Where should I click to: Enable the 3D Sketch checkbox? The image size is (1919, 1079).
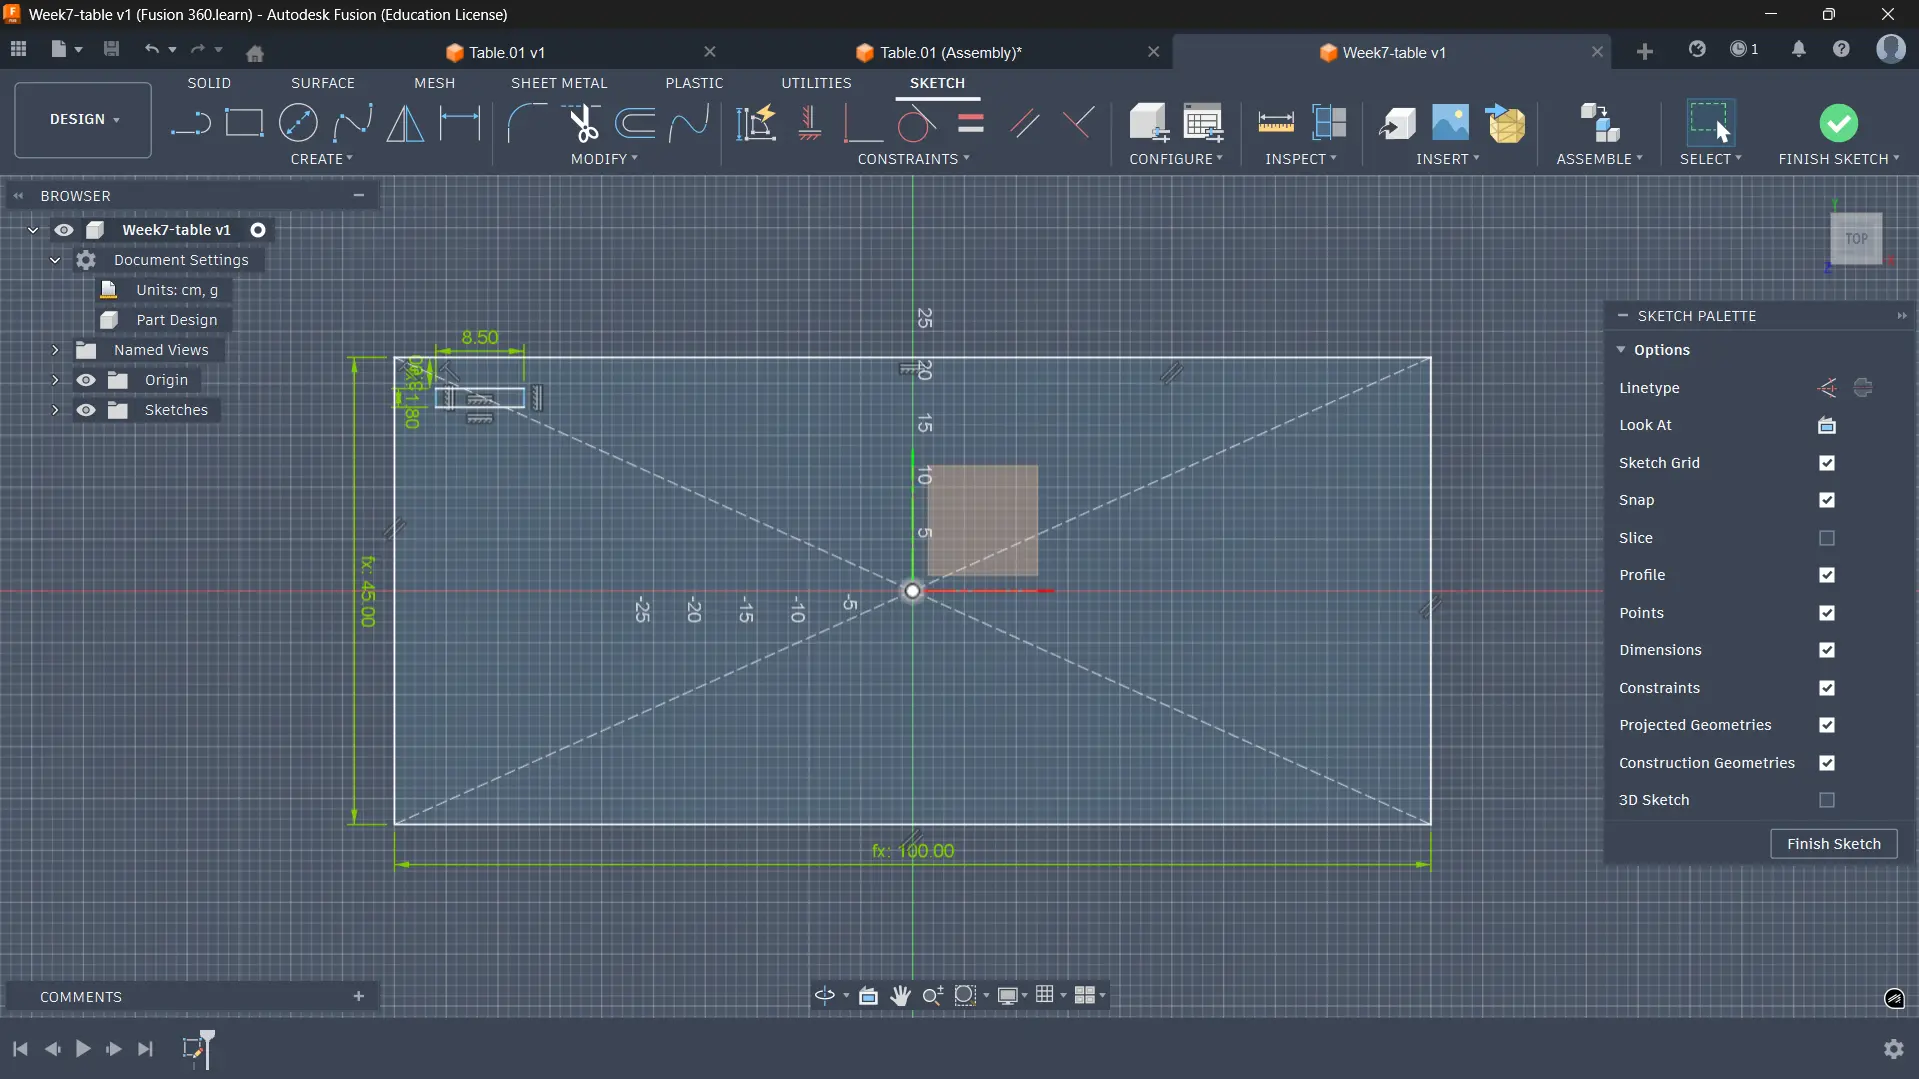(x=1827, y=800)
